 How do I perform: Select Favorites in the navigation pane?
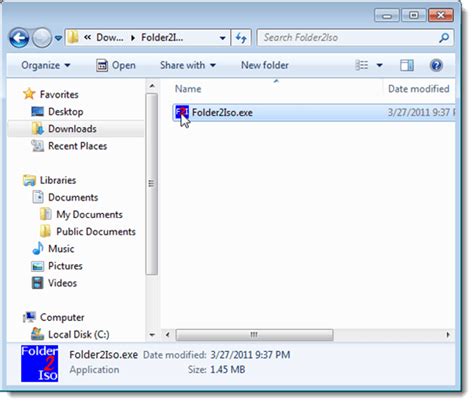[59, 95]
